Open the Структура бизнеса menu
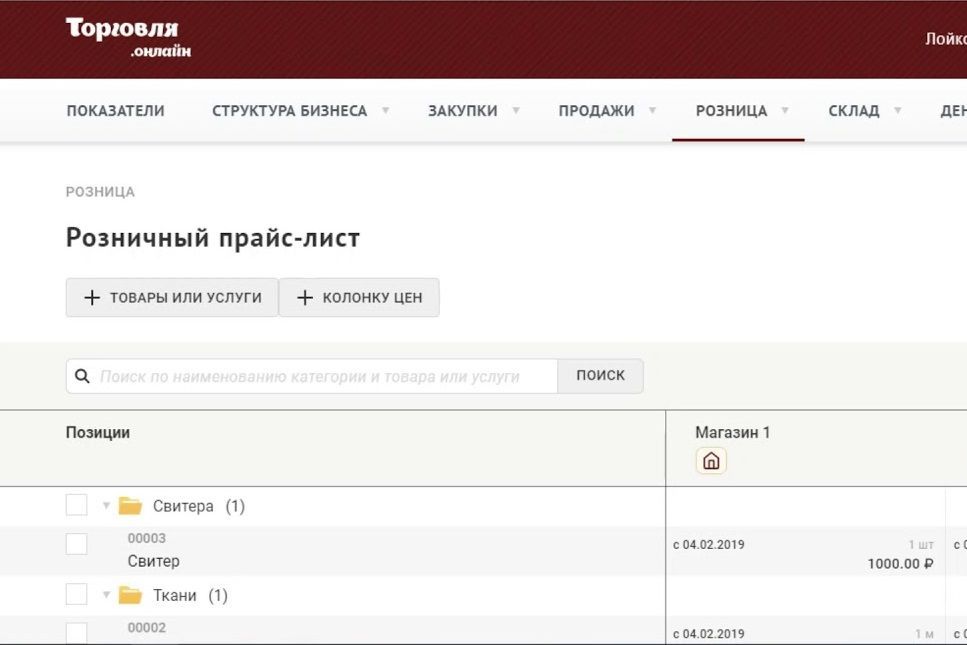The width and height of the screenshot is (967, 645). click(290, 111)
